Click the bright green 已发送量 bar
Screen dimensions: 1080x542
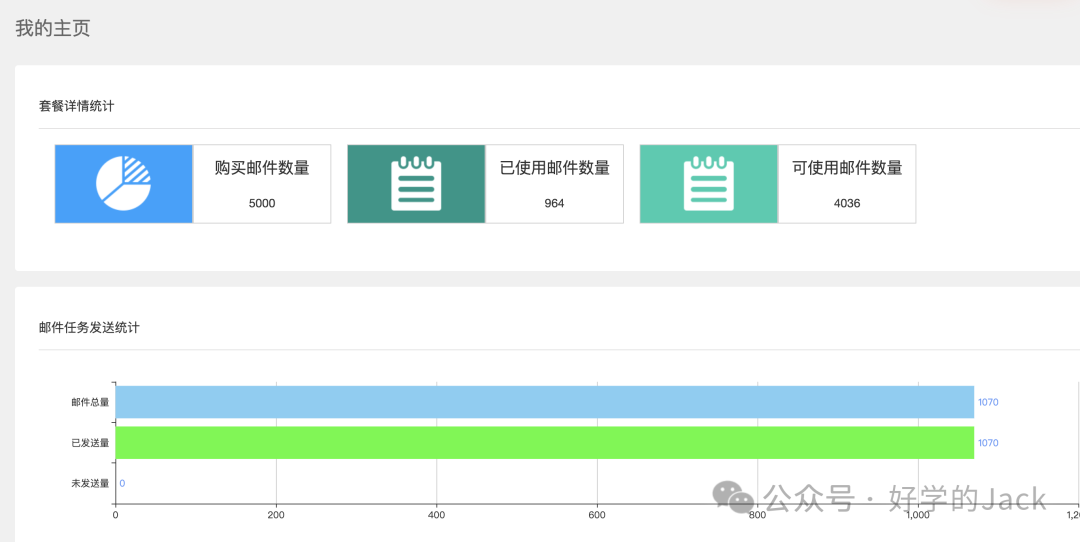pos(545,443)
